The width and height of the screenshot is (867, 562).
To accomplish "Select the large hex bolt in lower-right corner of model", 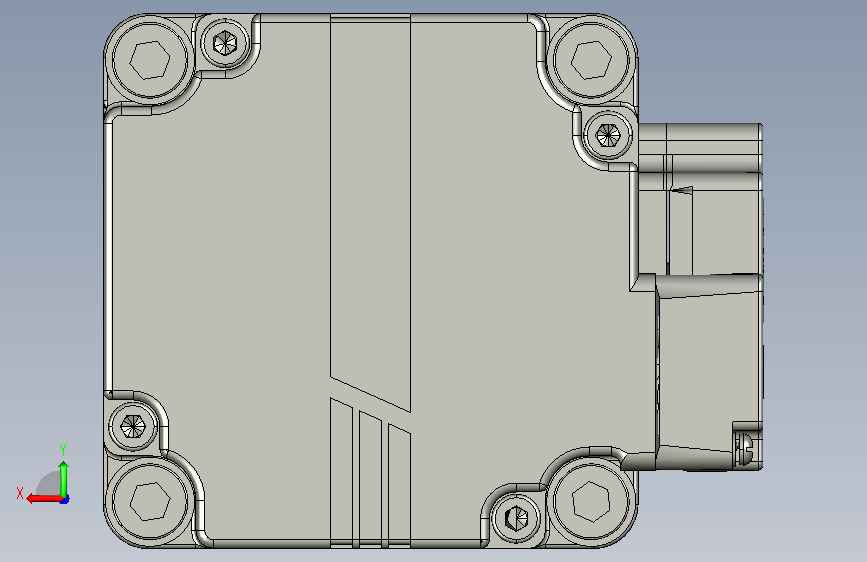I will point(591,502).
